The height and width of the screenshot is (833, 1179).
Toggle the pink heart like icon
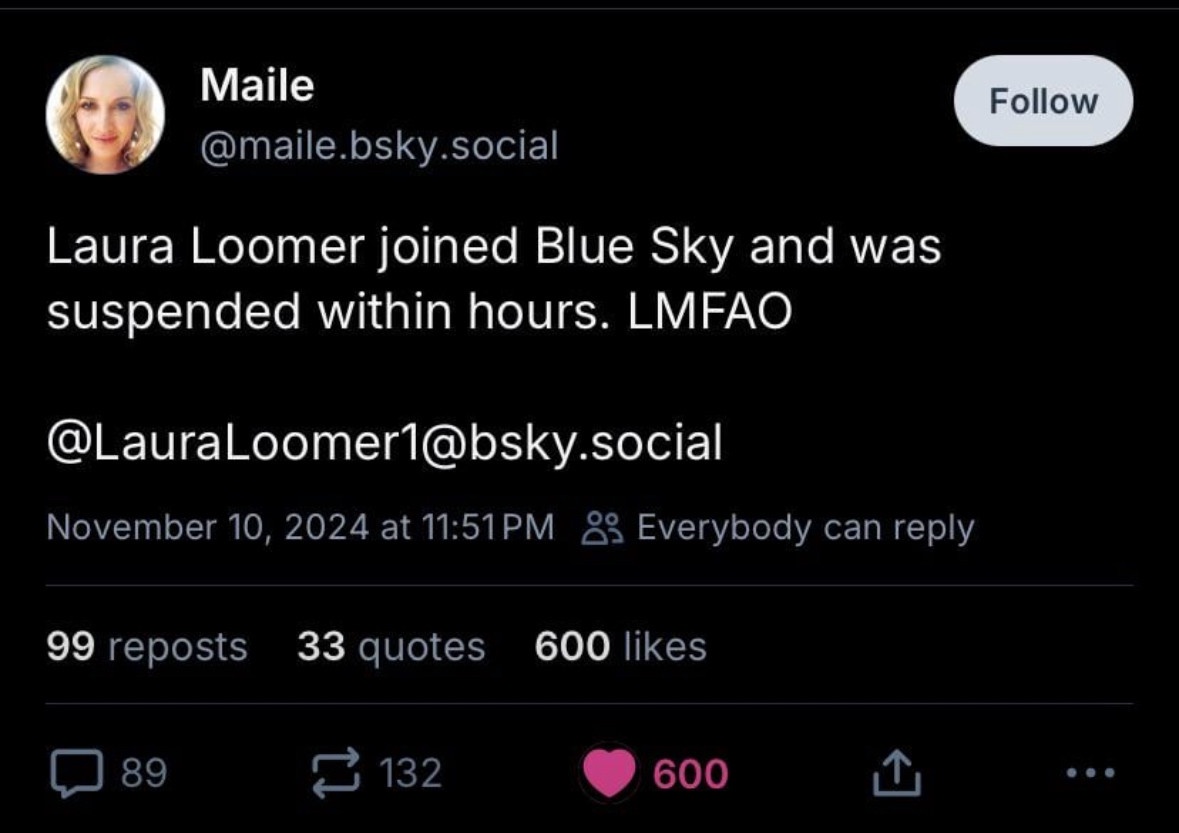[610, 773]
